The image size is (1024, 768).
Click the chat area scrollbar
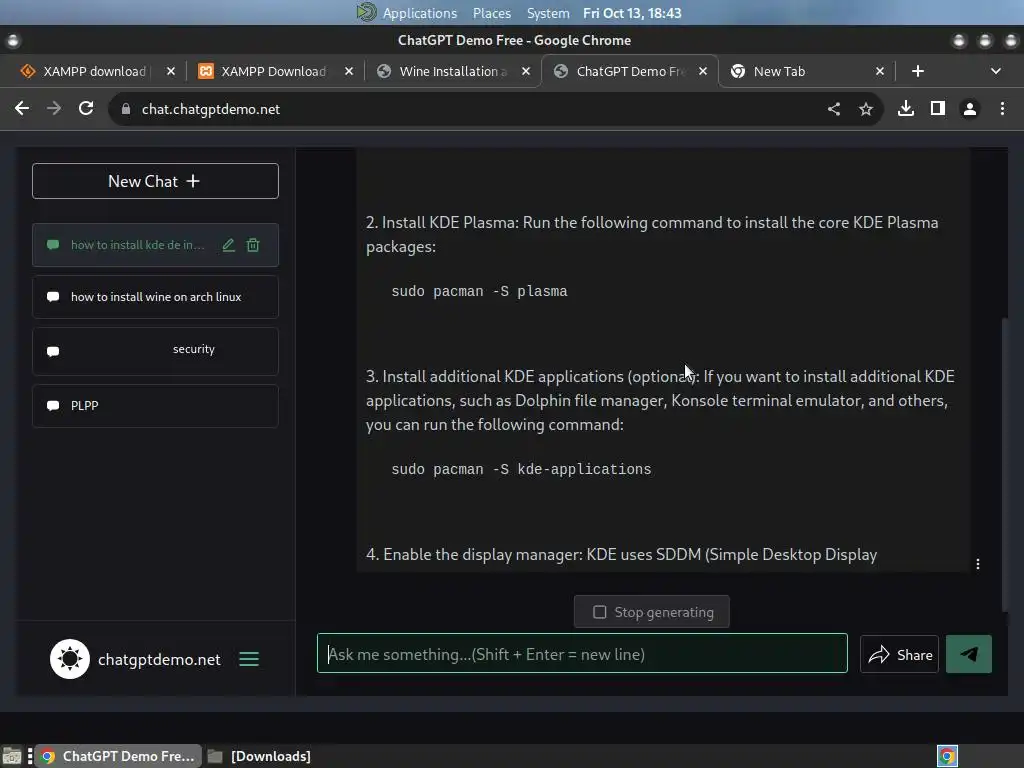pos(1005,464)
